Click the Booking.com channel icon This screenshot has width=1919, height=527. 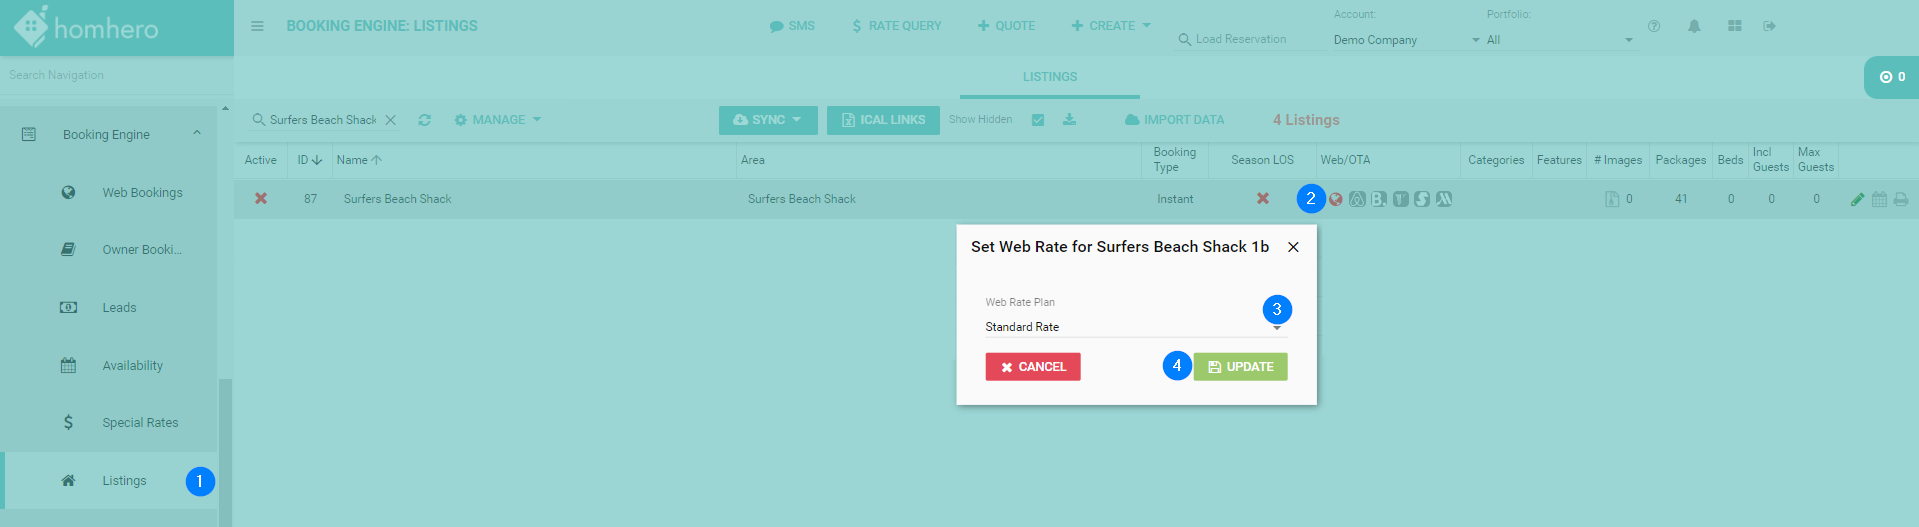pos(1379,199)
